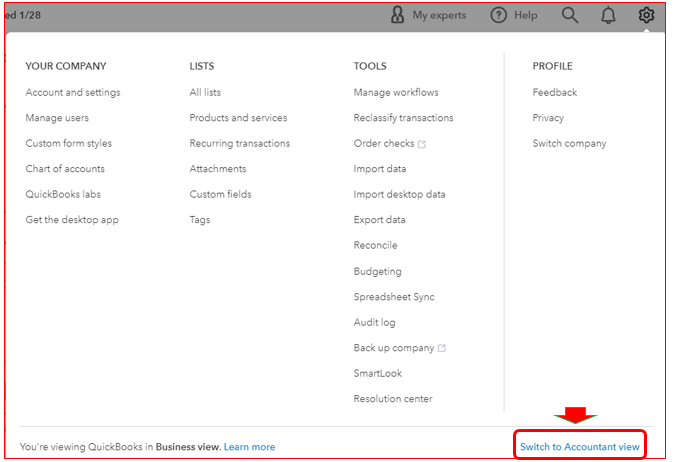Select Get the desktop app

click(x=72, y=220)
